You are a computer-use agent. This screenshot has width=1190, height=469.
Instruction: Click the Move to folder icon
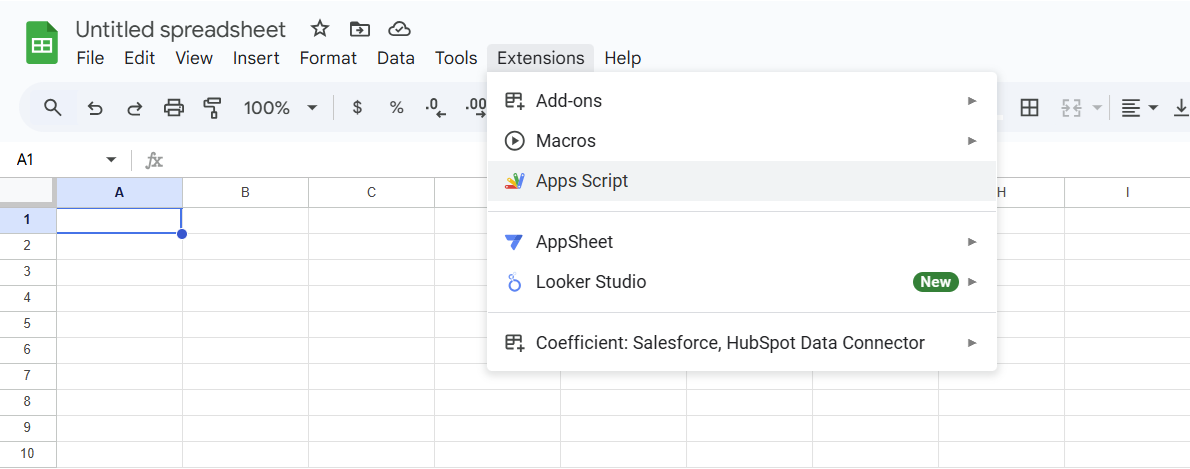tap(359, 29)
